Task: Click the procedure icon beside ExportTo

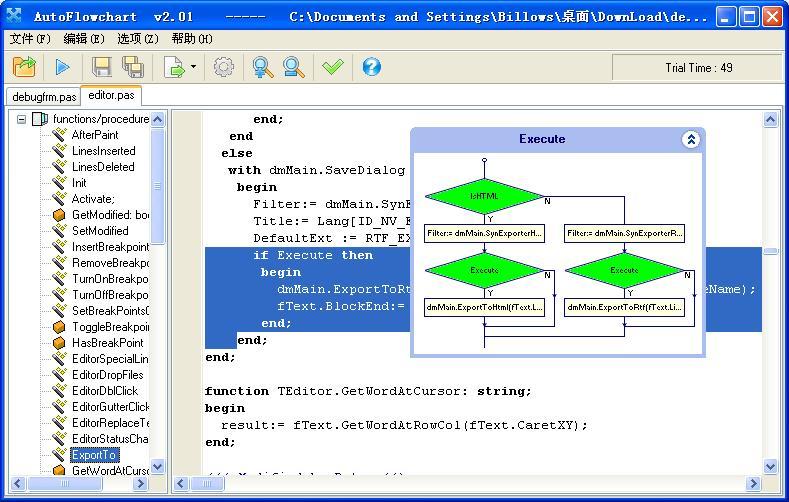Action: (x=59, y=455)
